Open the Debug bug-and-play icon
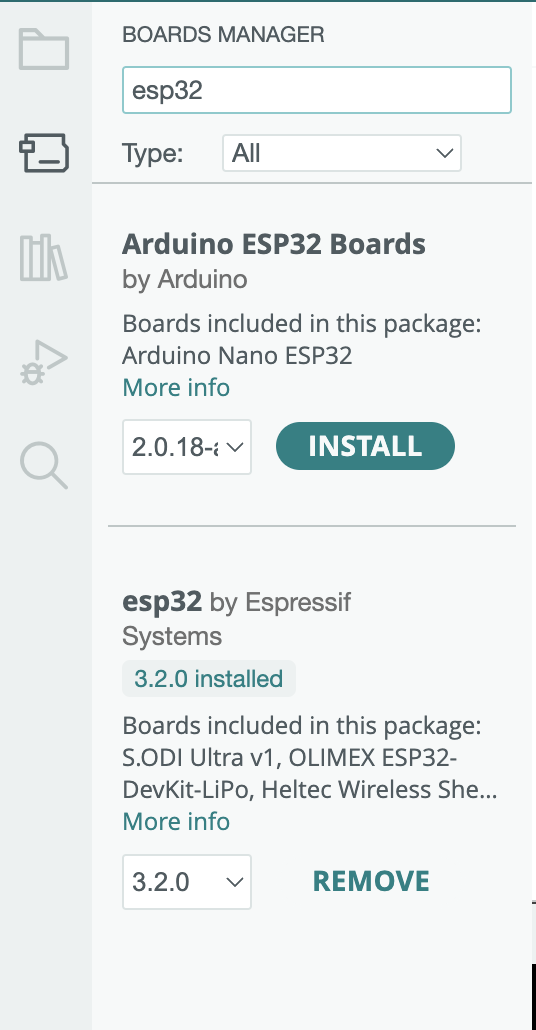Image resolution: width=536 pixels, height=1030 pixels. pyautogui.click(x=43, y=362)
